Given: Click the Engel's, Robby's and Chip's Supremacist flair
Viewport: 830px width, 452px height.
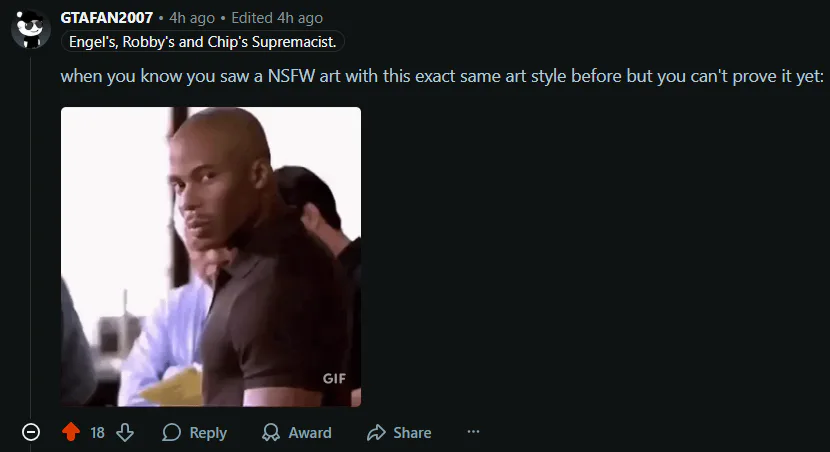Looking at the screenshot, I should tap(203, 42).
